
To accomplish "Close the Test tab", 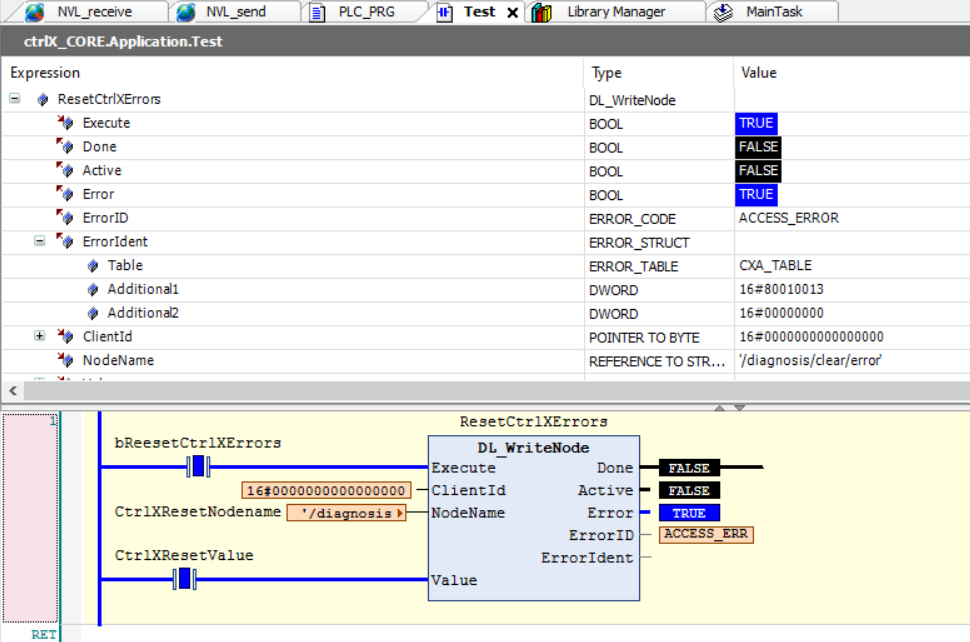I will 513,13.
